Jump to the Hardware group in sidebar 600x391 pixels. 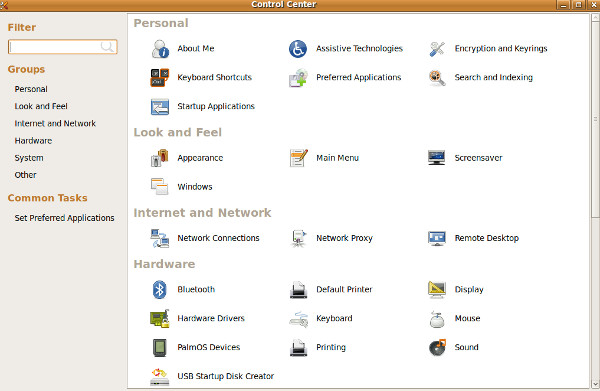coord(33,141)
